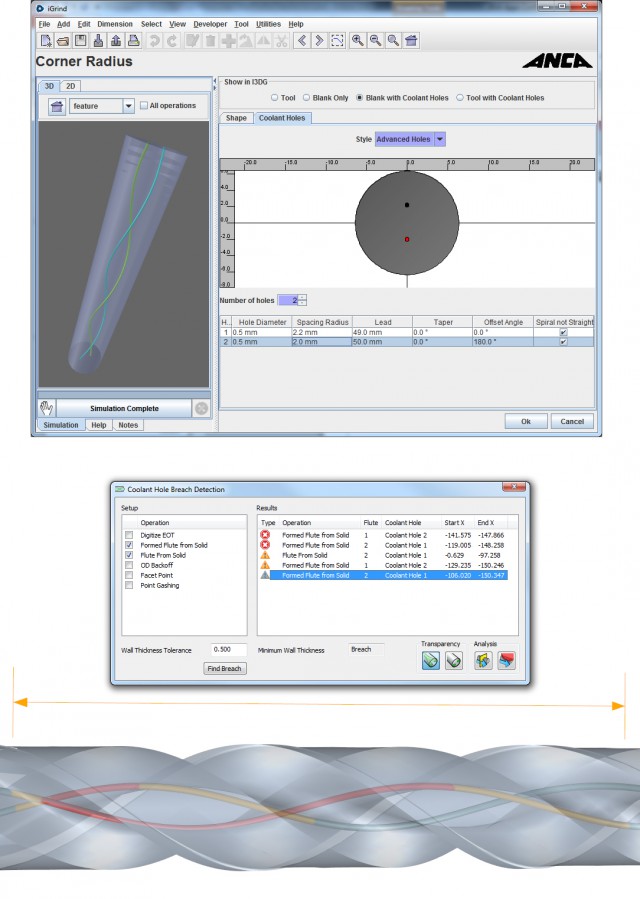The height and width of the screenshot is (899, 640).
Task: Click the hand icon beside Simulation Complete
Action: [46, 408]
